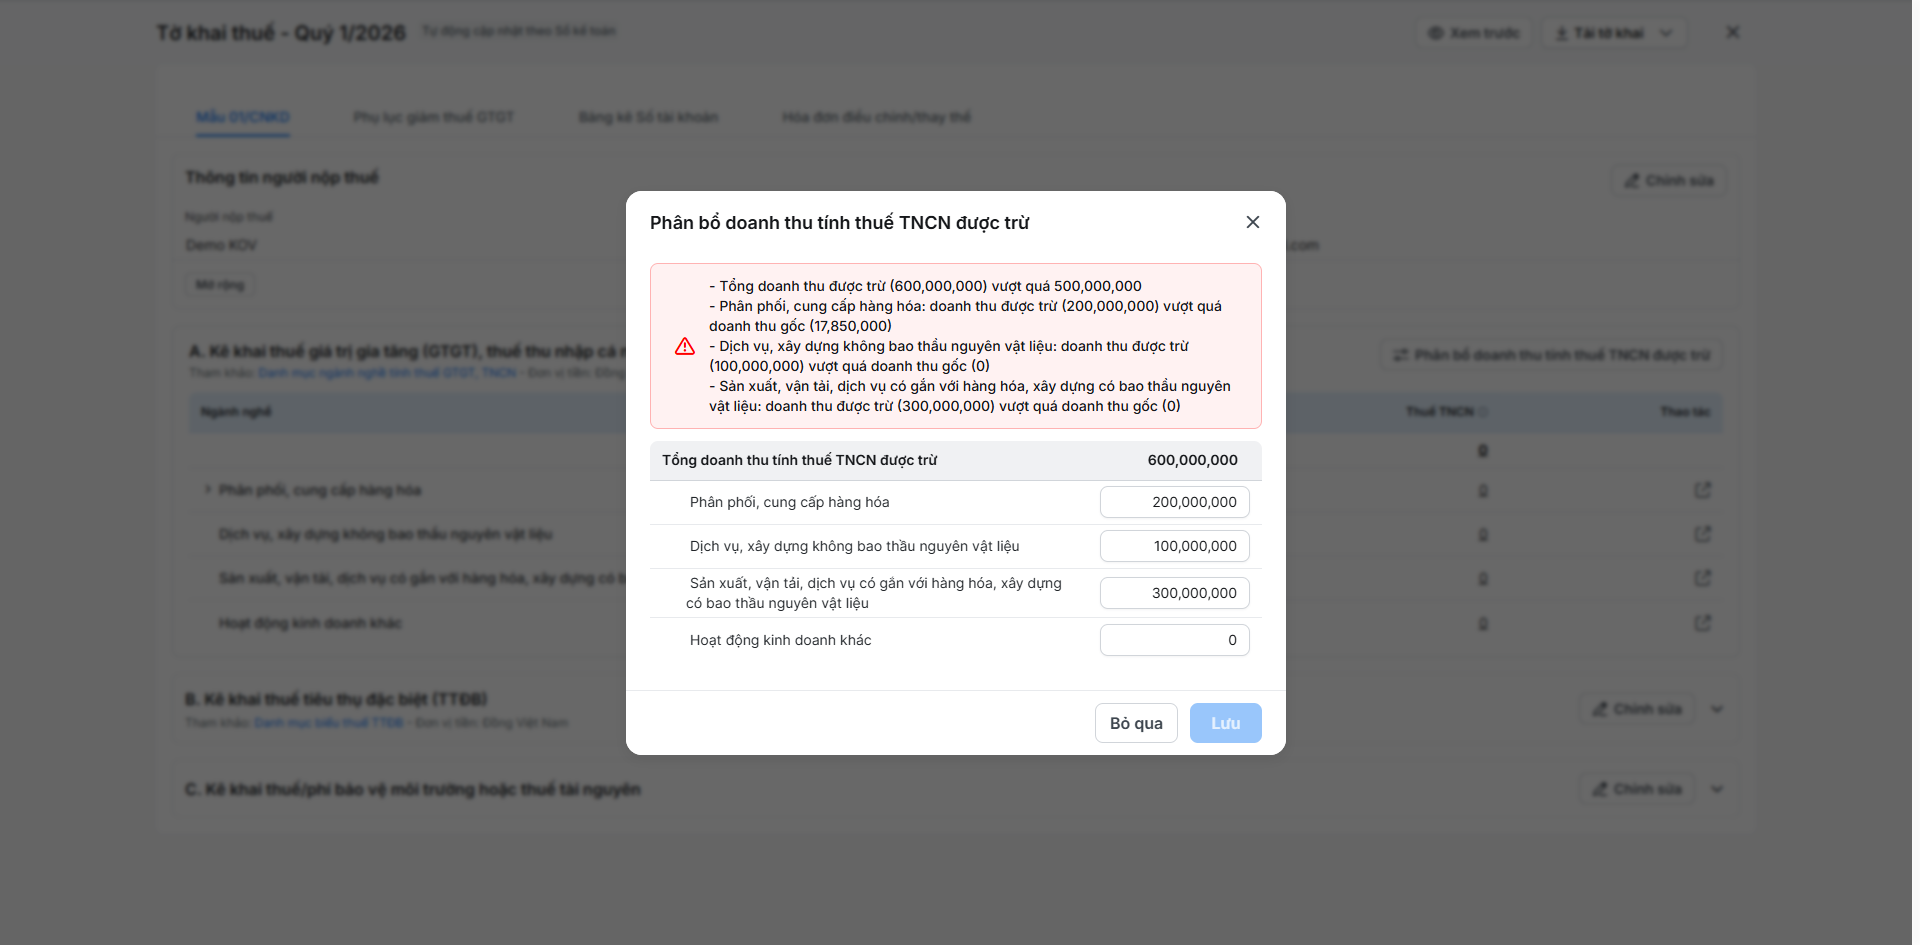Screen dimensions: 1920x945
Task: Expand section B chevron
Action: tap(1717, 709)
